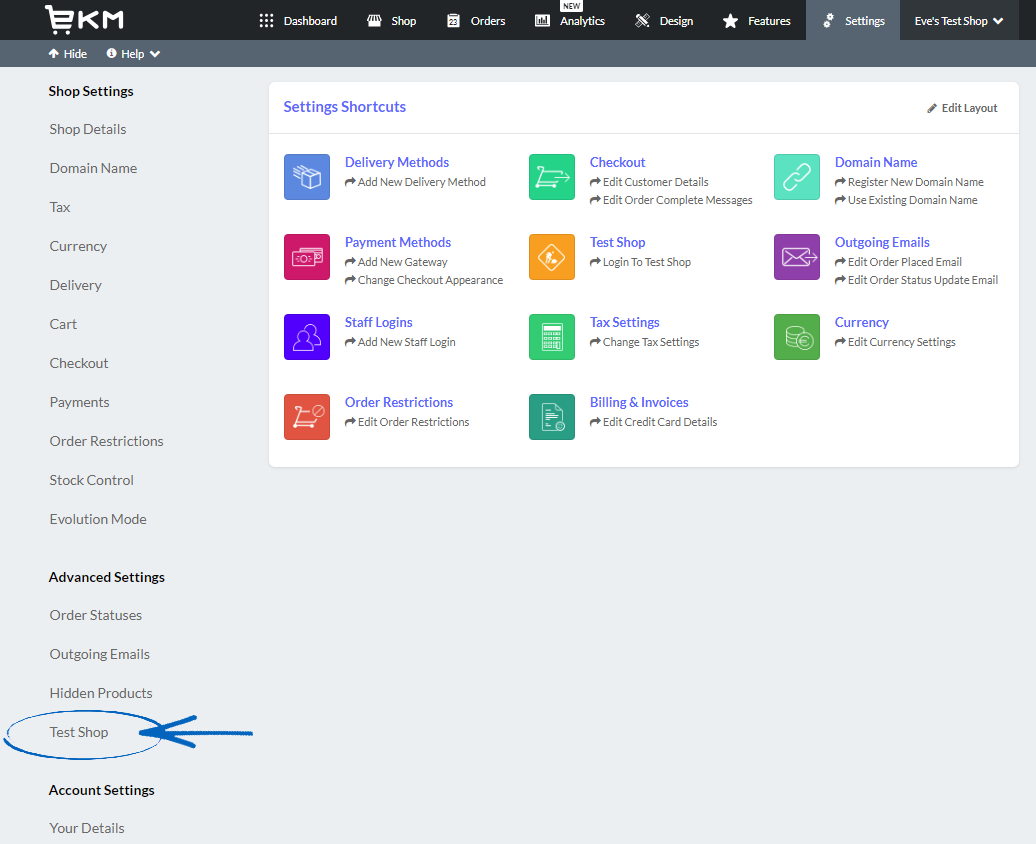This screenshot has width=1036, height=844.
Task: Click the Tax Settings calculator icon
Action: click(x=552, y=337)
